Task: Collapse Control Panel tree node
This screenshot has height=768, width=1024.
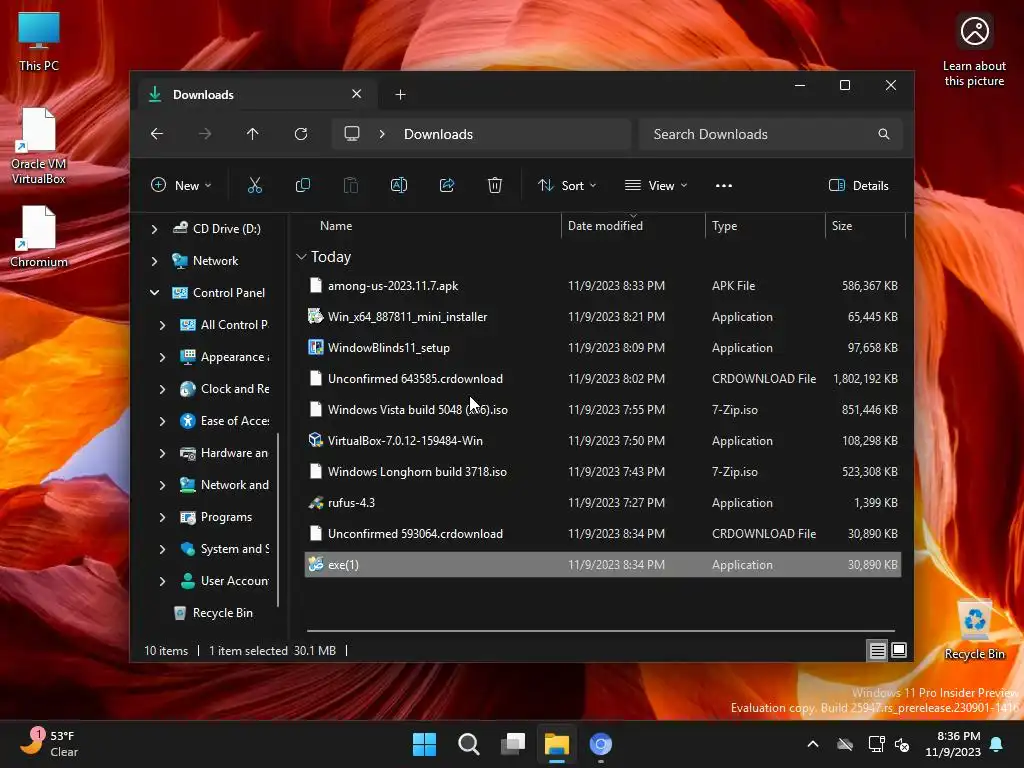Action: point(154,293)
